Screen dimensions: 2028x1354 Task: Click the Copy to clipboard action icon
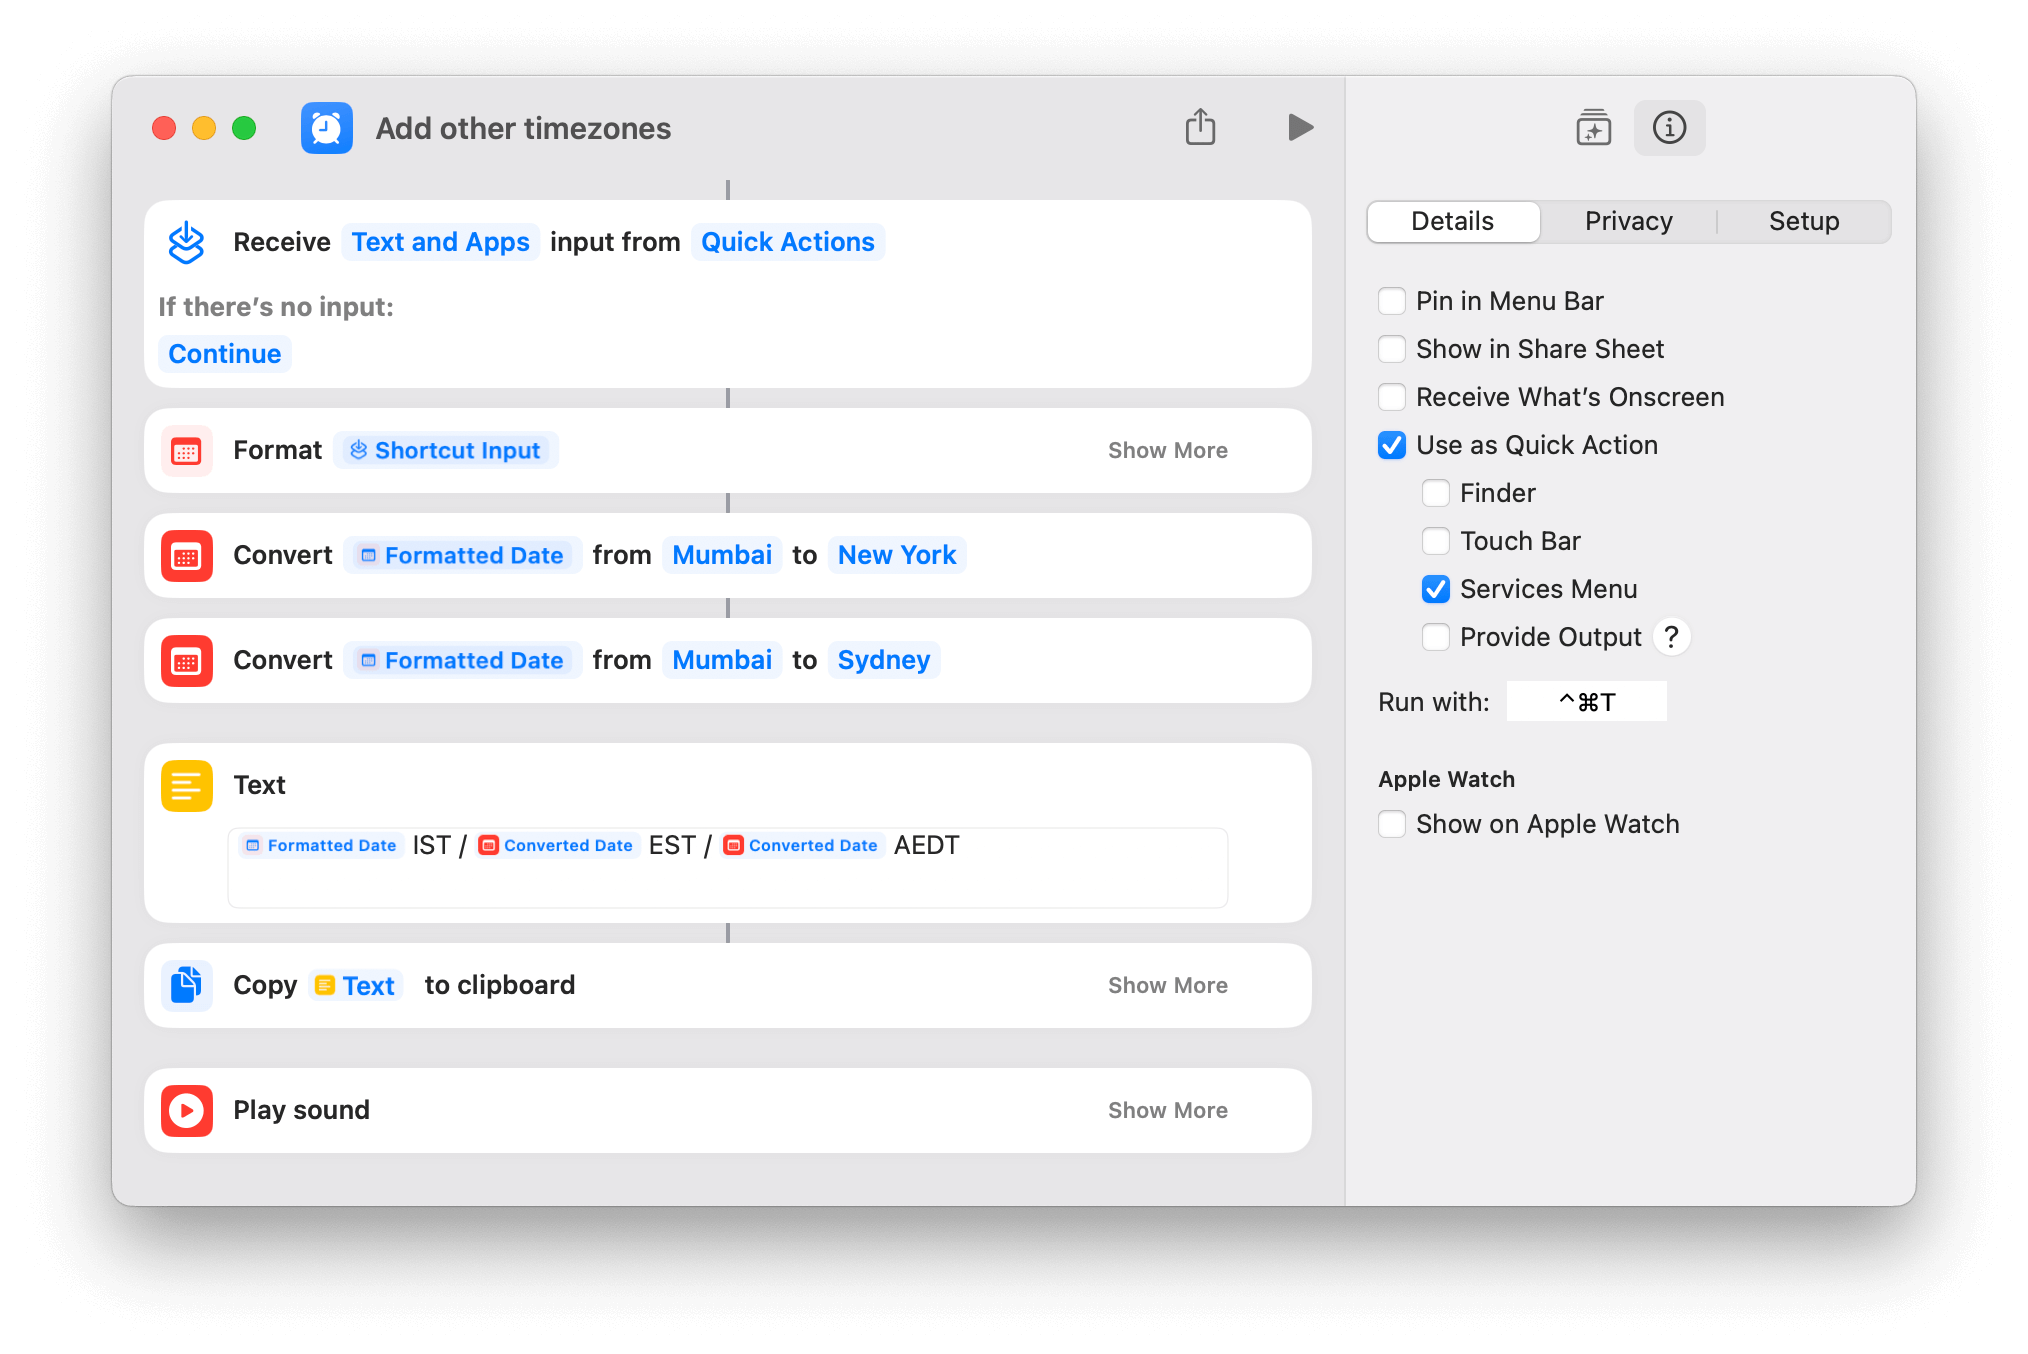click(x=186, y=985)
